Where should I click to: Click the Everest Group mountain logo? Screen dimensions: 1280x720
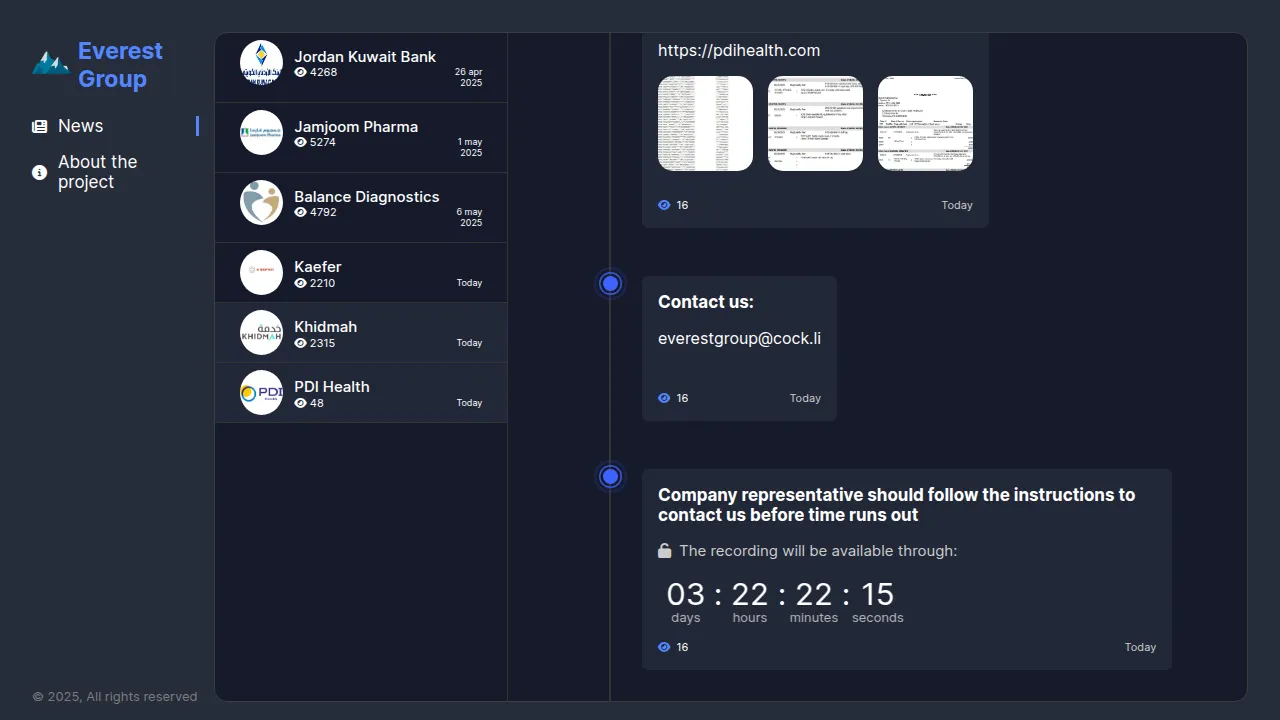pos(50,64)
